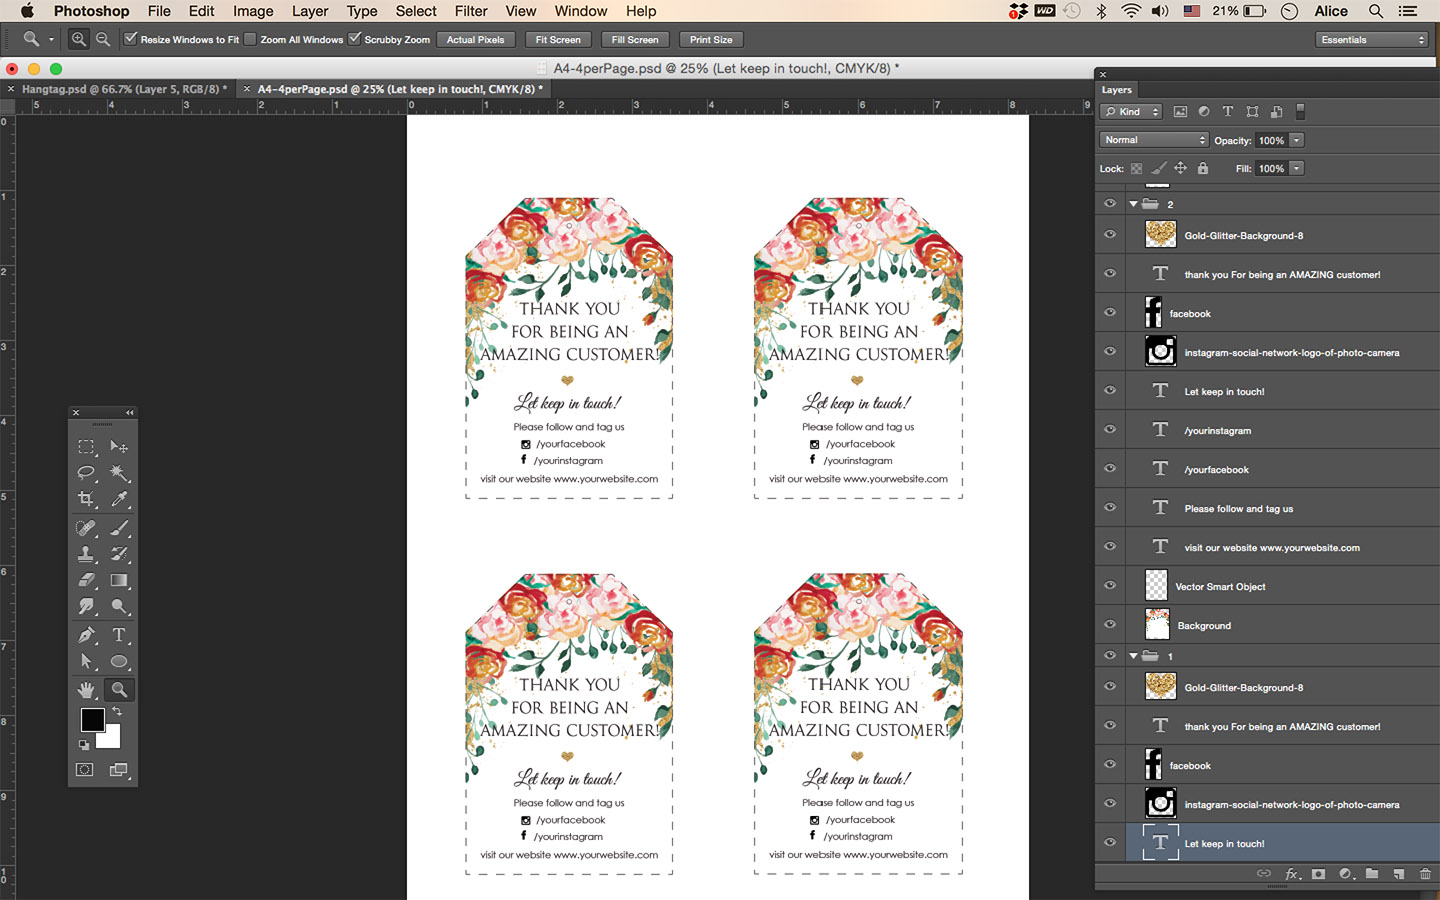Select the Brush tool
This screenshot has width=1440, height=900.
click(119, 528)
